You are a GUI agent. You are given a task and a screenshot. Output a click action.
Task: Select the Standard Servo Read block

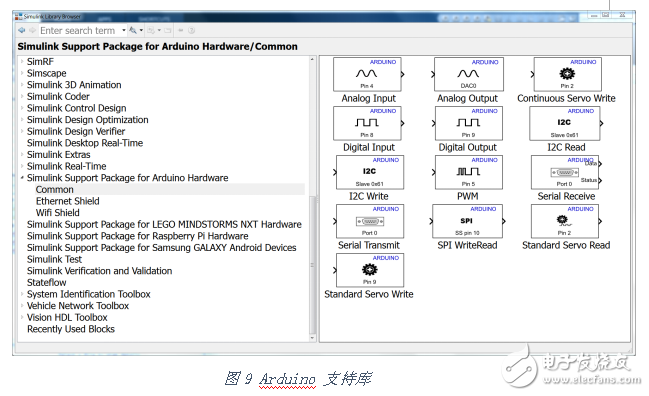click(566, 221)
